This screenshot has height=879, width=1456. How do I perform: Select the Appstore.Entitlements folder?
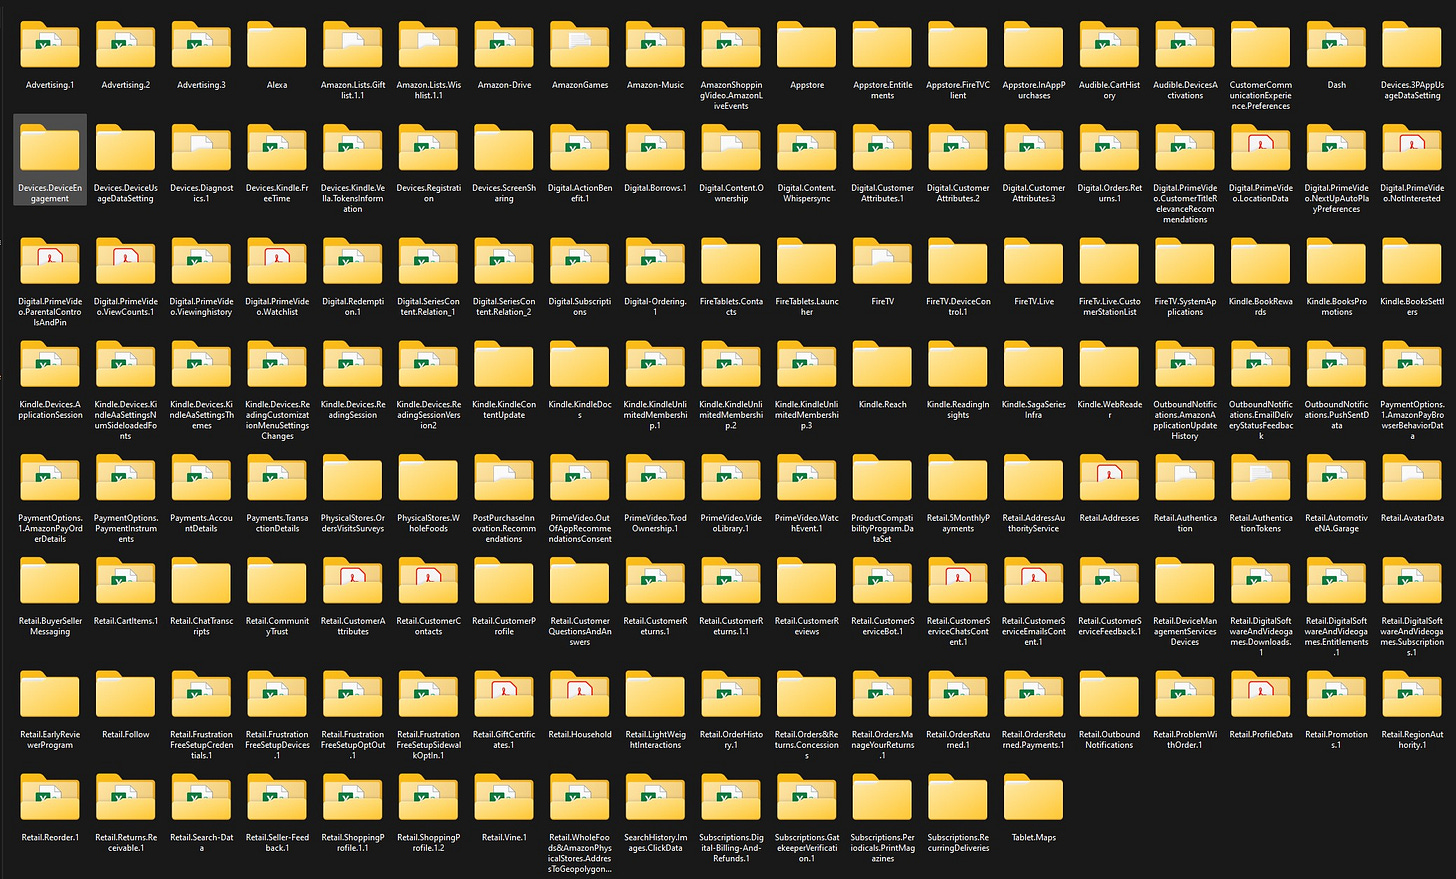[883, 47]
